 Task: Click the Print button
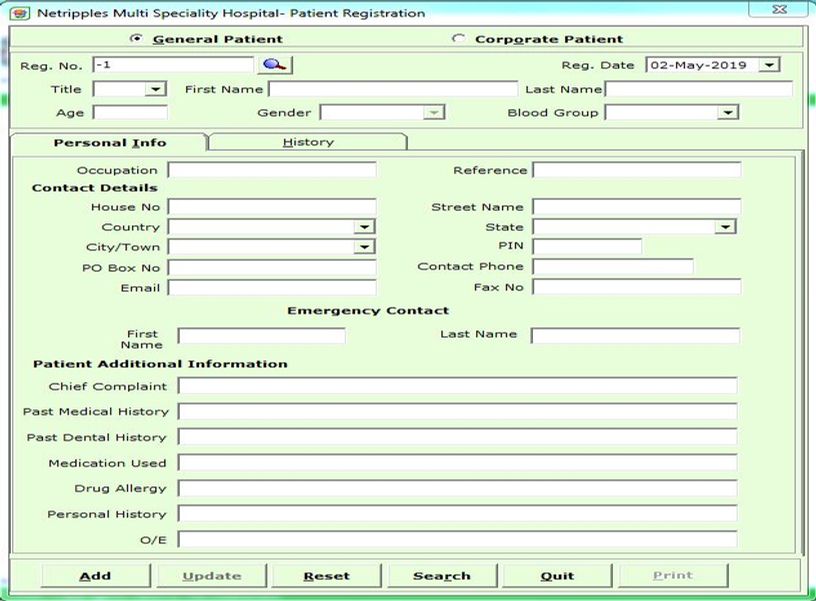[673, 576]
